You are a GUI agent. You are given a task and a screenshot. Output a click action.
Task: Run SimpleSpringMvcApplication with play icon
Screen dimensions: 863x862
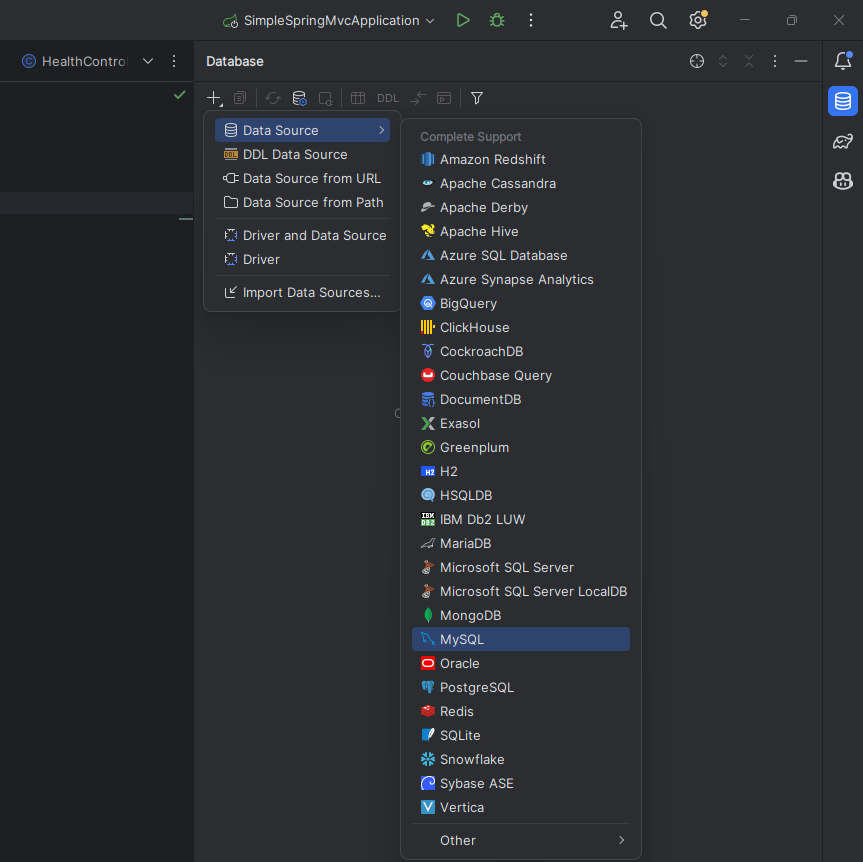point(463,20)
